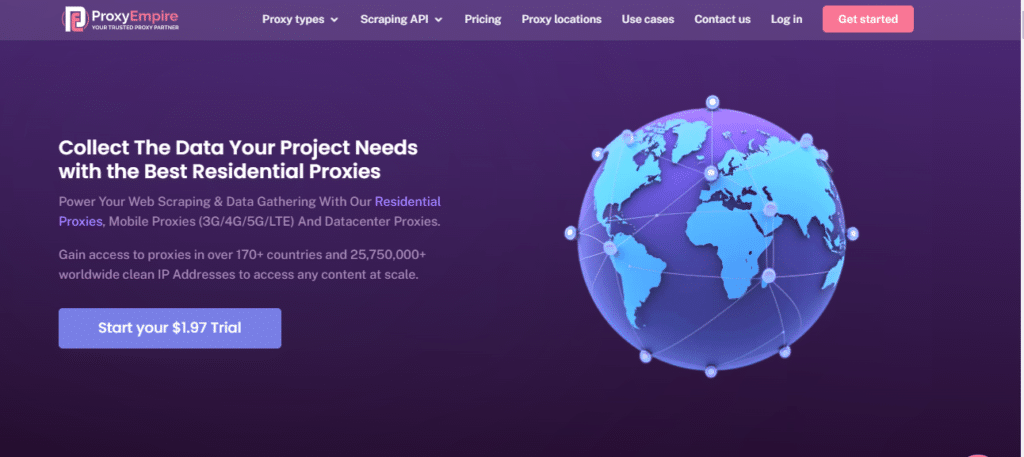1024x457 pixels.
Task: Follow the Residential Proxies text link
Action: tap(249, 212)
